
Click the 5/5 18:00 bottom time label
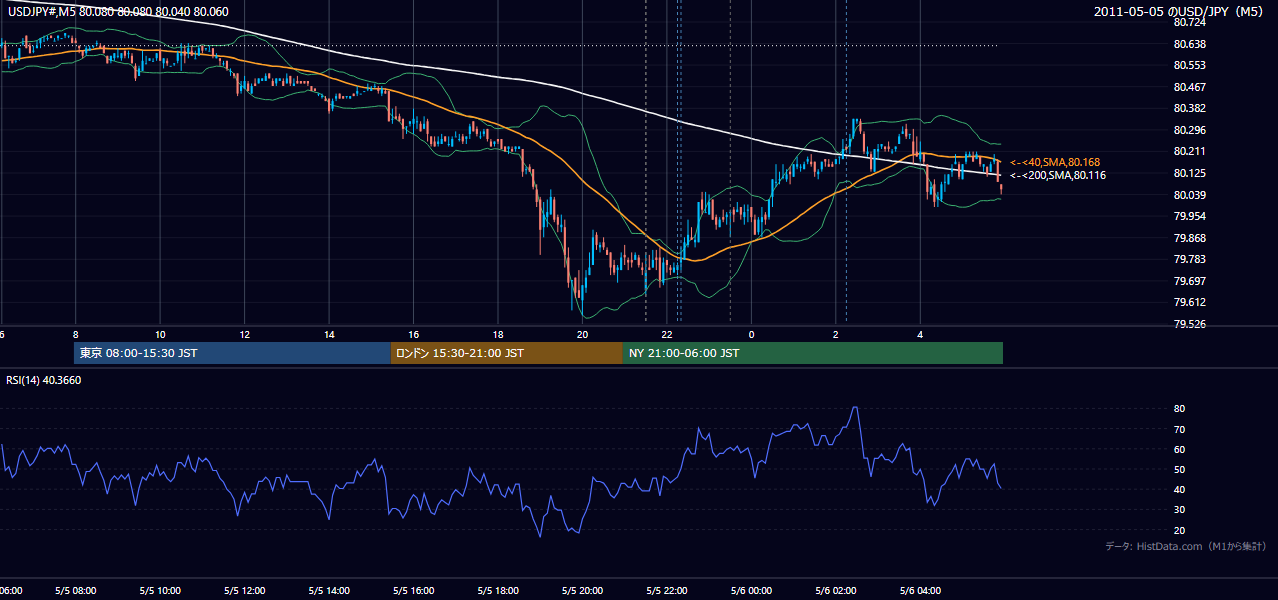(x=498, y=590)
